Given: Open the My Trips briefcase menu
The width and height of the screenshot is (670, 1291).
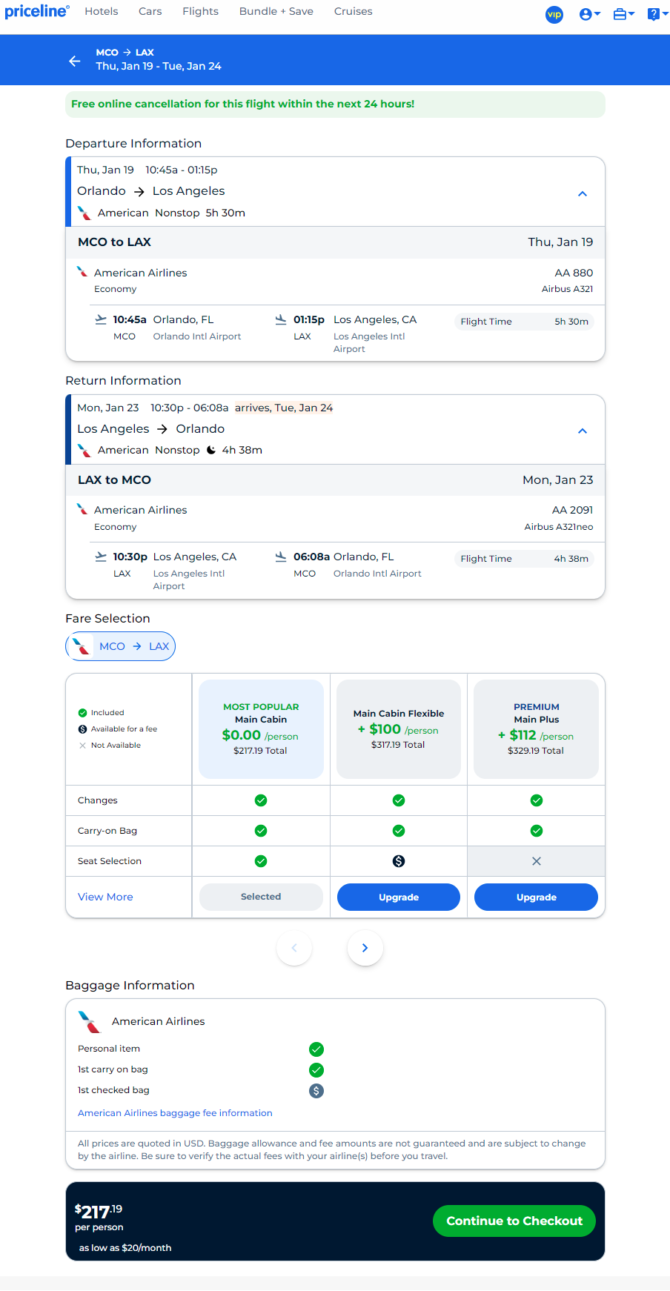Looking at the screenshot, I should pos(624,14).
